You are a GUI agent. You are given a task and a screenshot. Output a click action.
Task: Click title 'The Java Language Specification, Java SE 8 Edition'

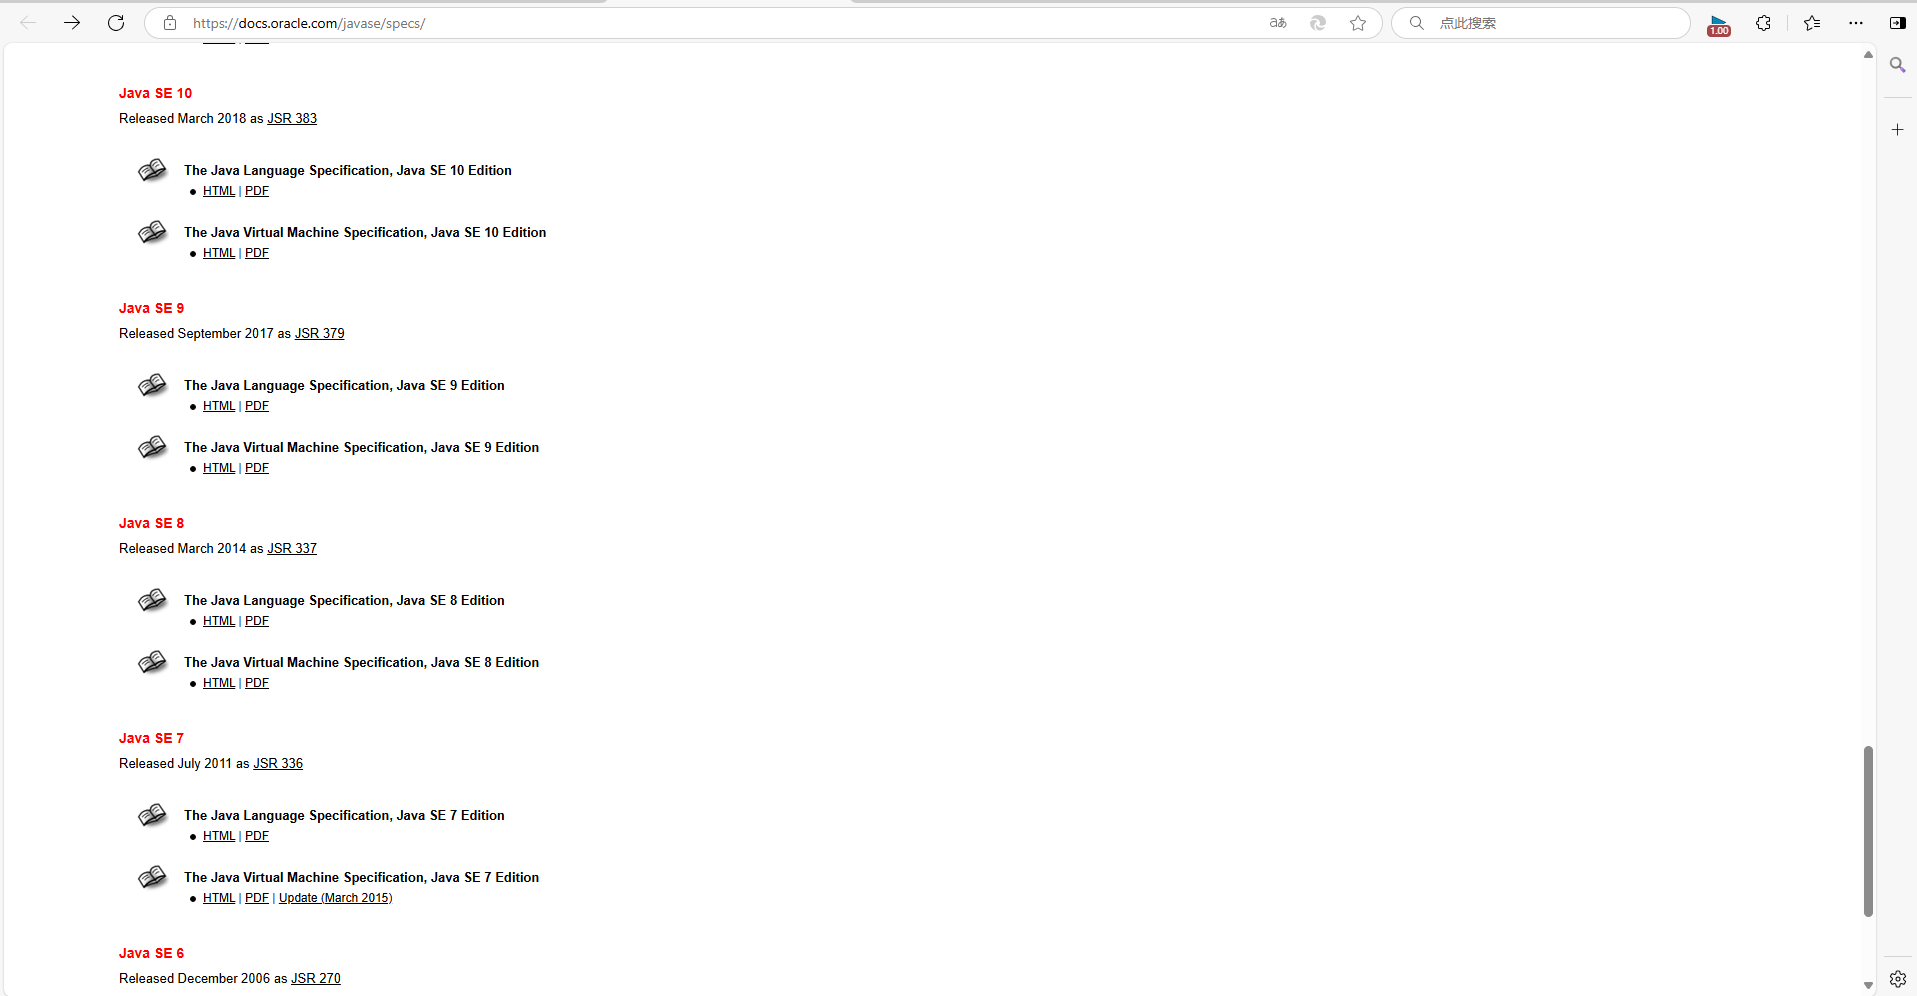coord(344,600)
